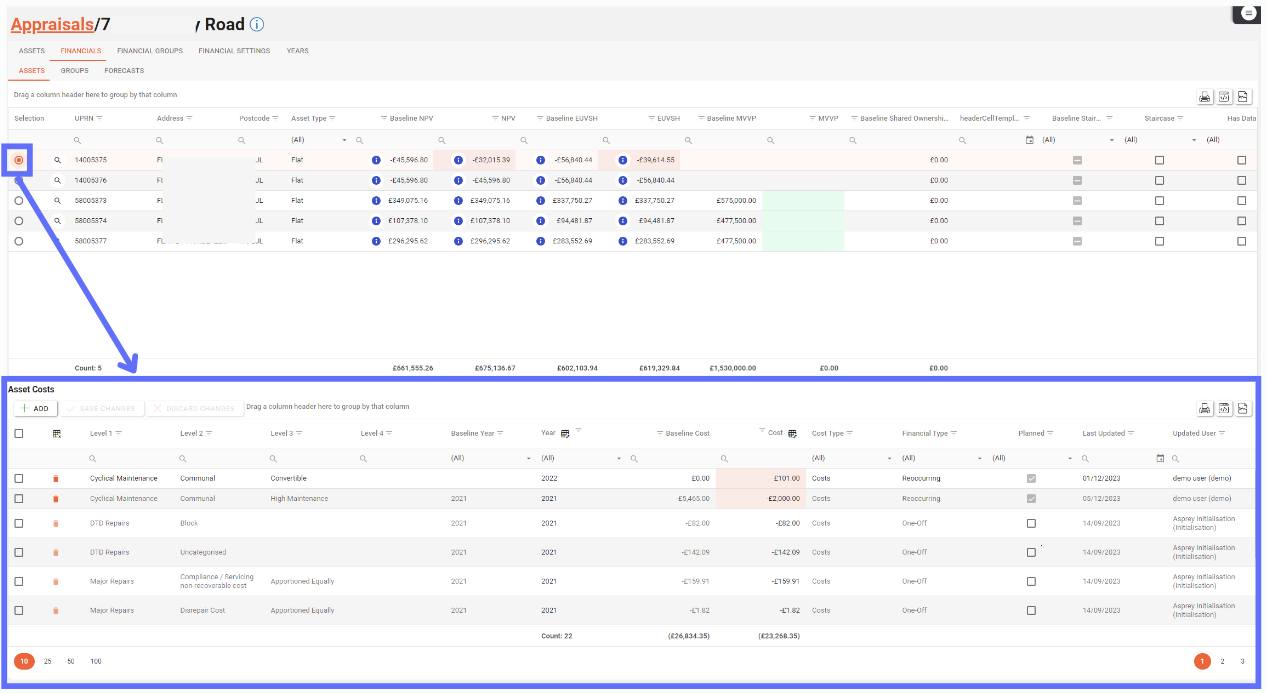Select checkbox for DTD Repairs Uncategorised row

(x=19, y=552)
